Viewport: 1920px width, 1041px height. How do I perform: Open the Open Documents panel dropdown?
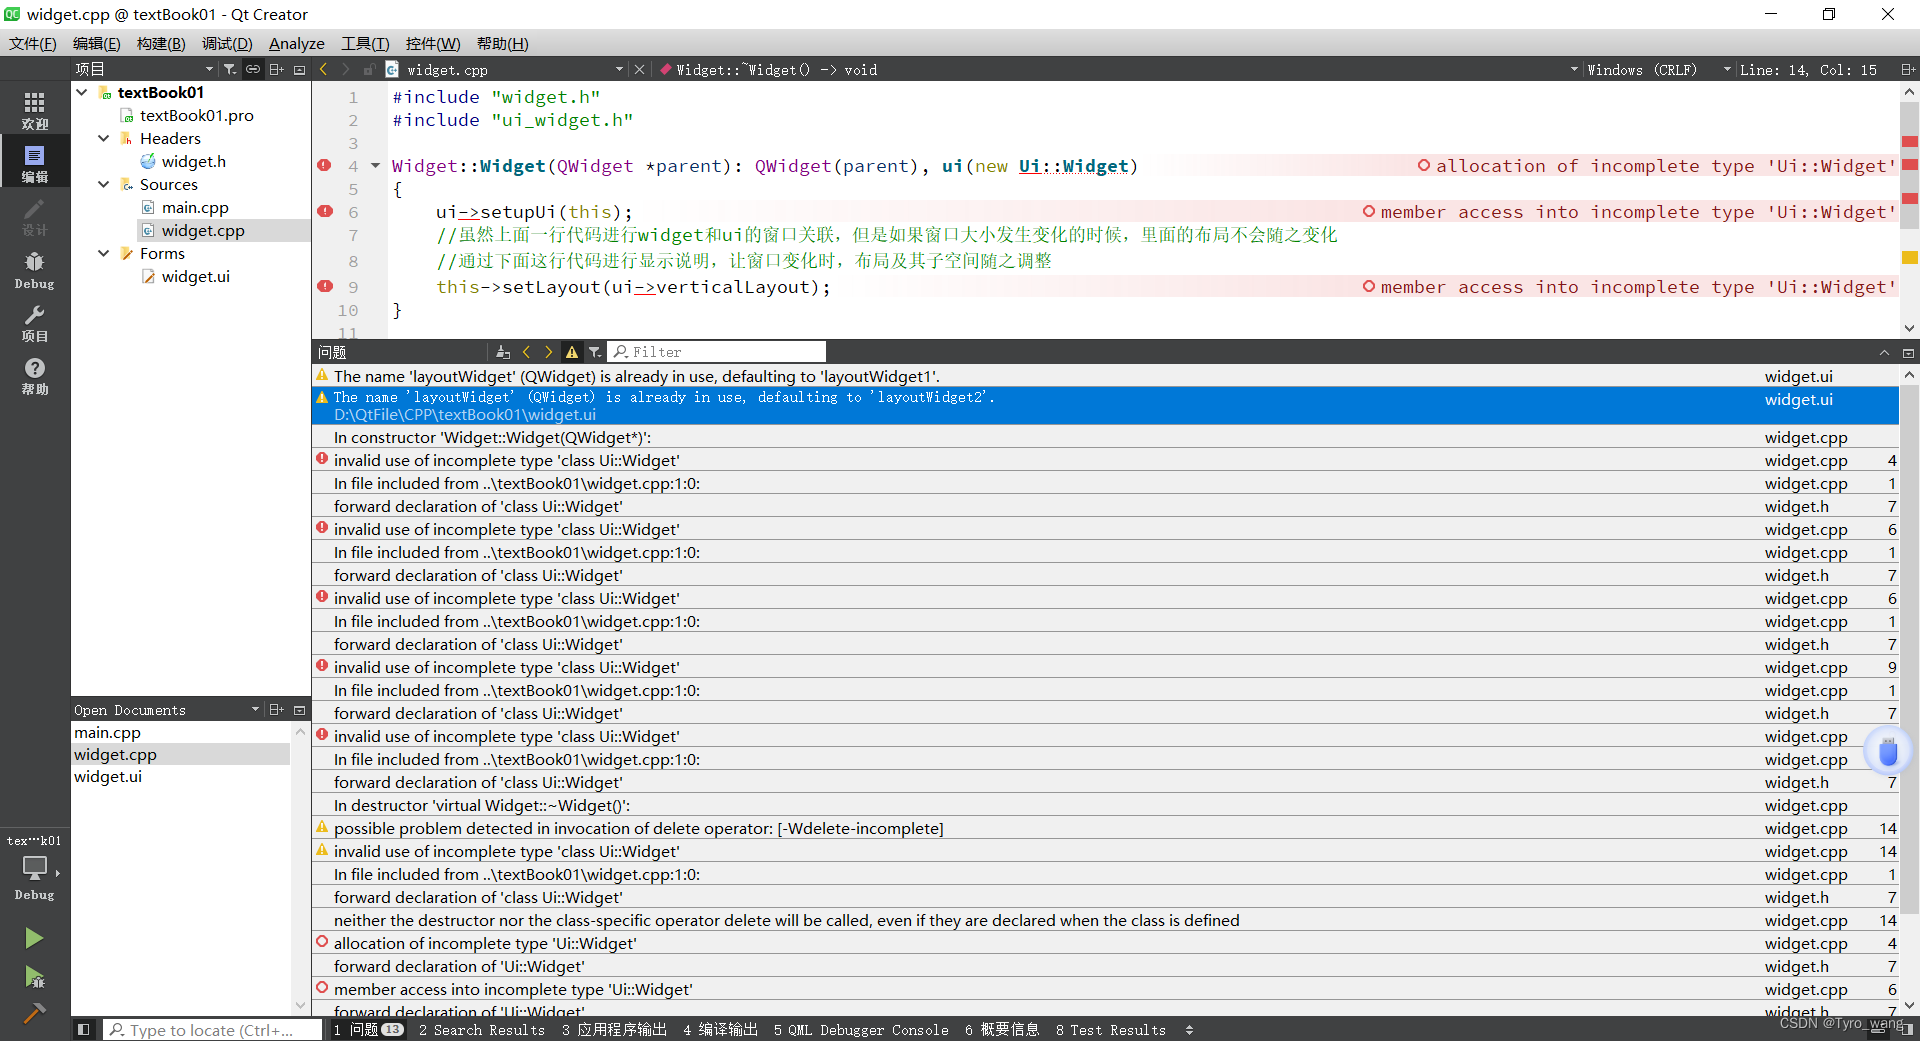[x=256, y=710]
